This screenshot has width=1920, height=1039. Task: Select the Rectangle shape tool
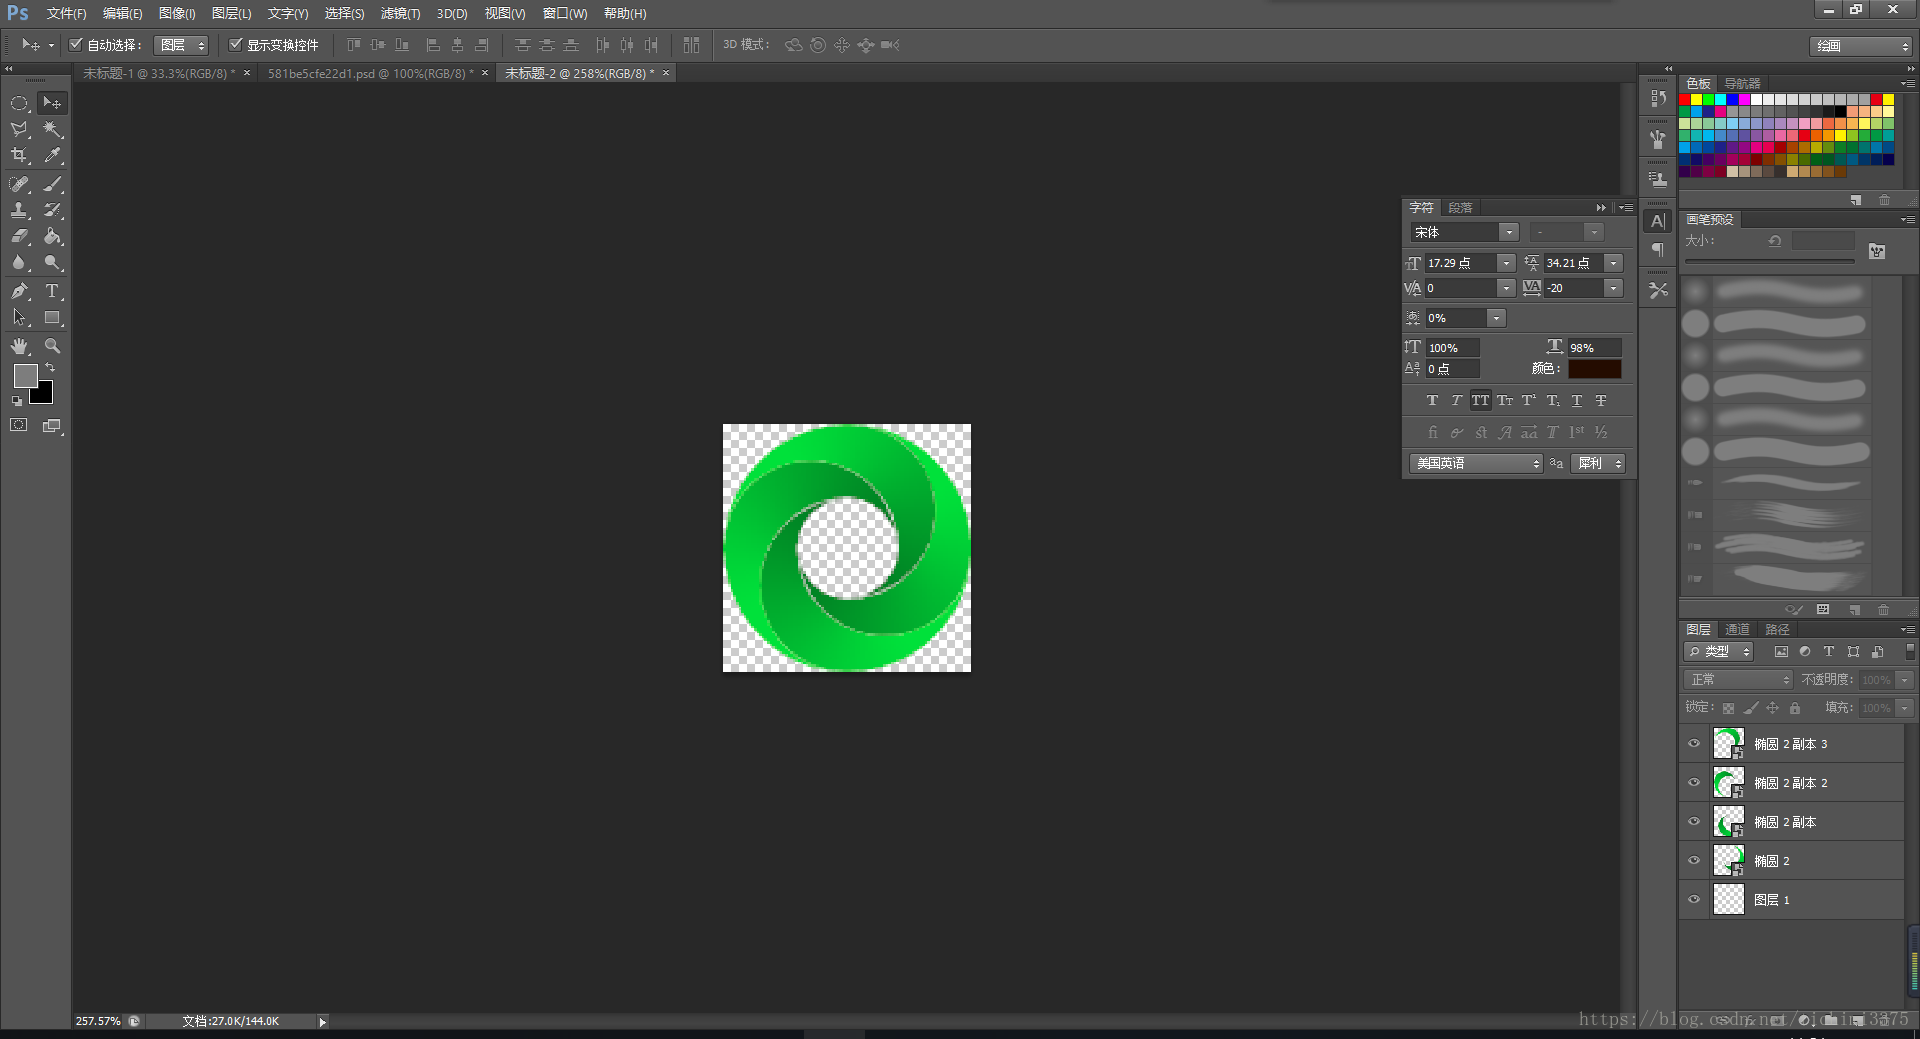(x=52, y=318)
